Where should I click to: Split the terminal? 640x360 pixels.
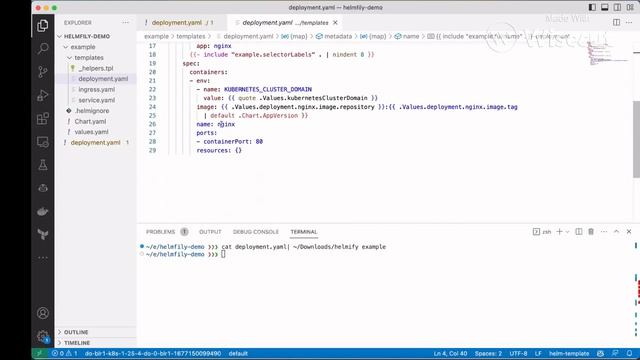click(x=578, y=231)
